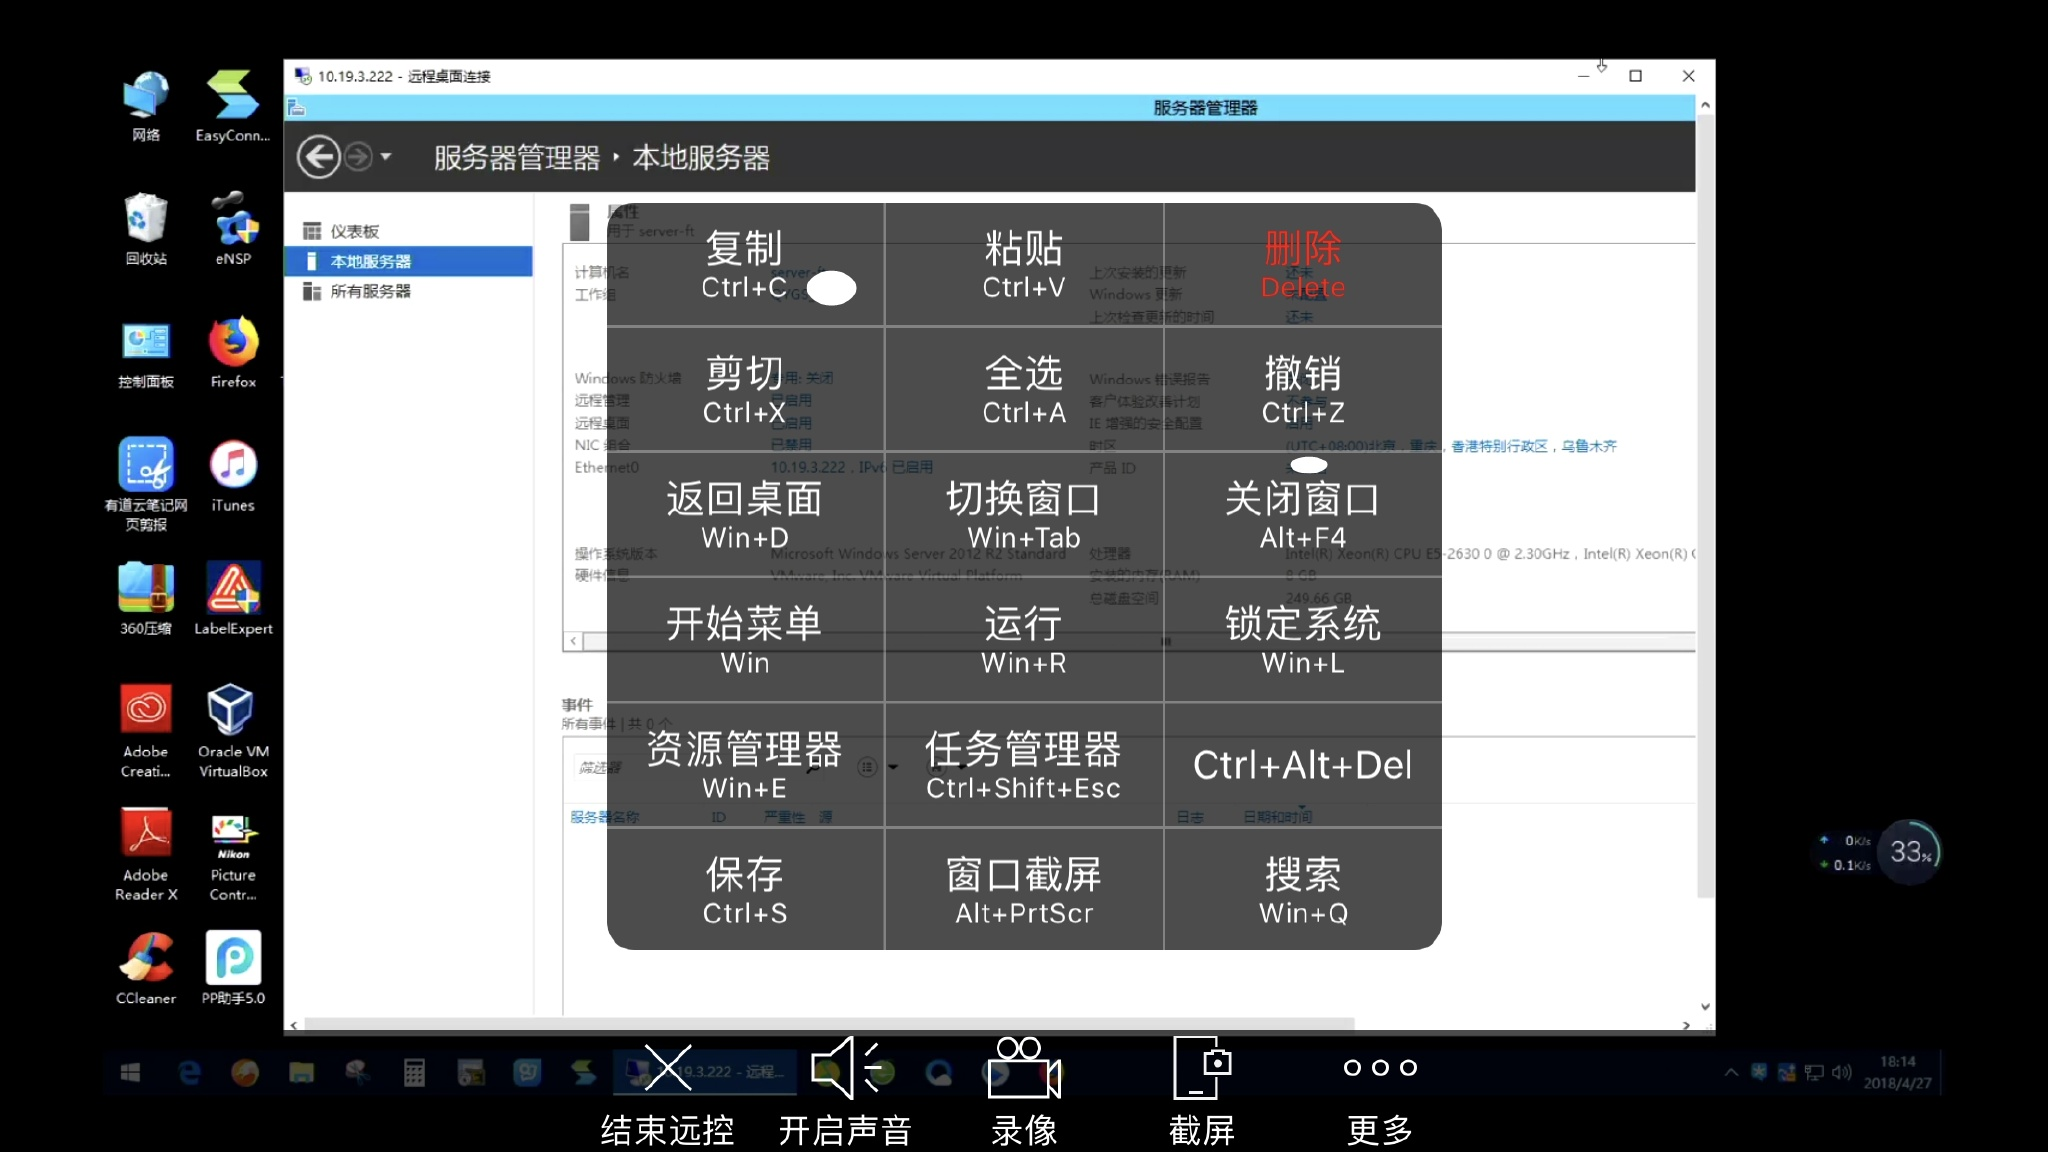2048x1152 pixels.
Task: Open Oracle VM VirtualBox icon
Action: 233,731
